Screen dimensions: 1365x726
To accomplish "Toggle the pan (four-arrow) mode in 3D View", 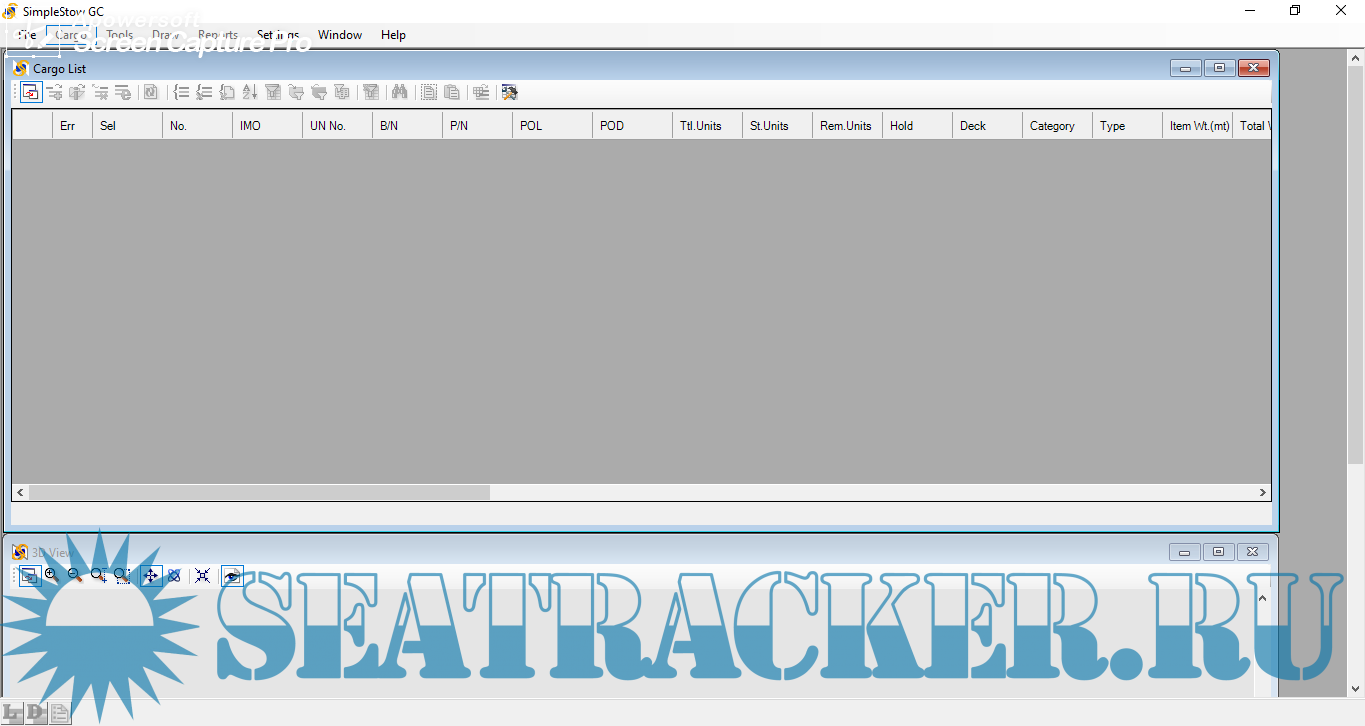I will coord(151,575).
